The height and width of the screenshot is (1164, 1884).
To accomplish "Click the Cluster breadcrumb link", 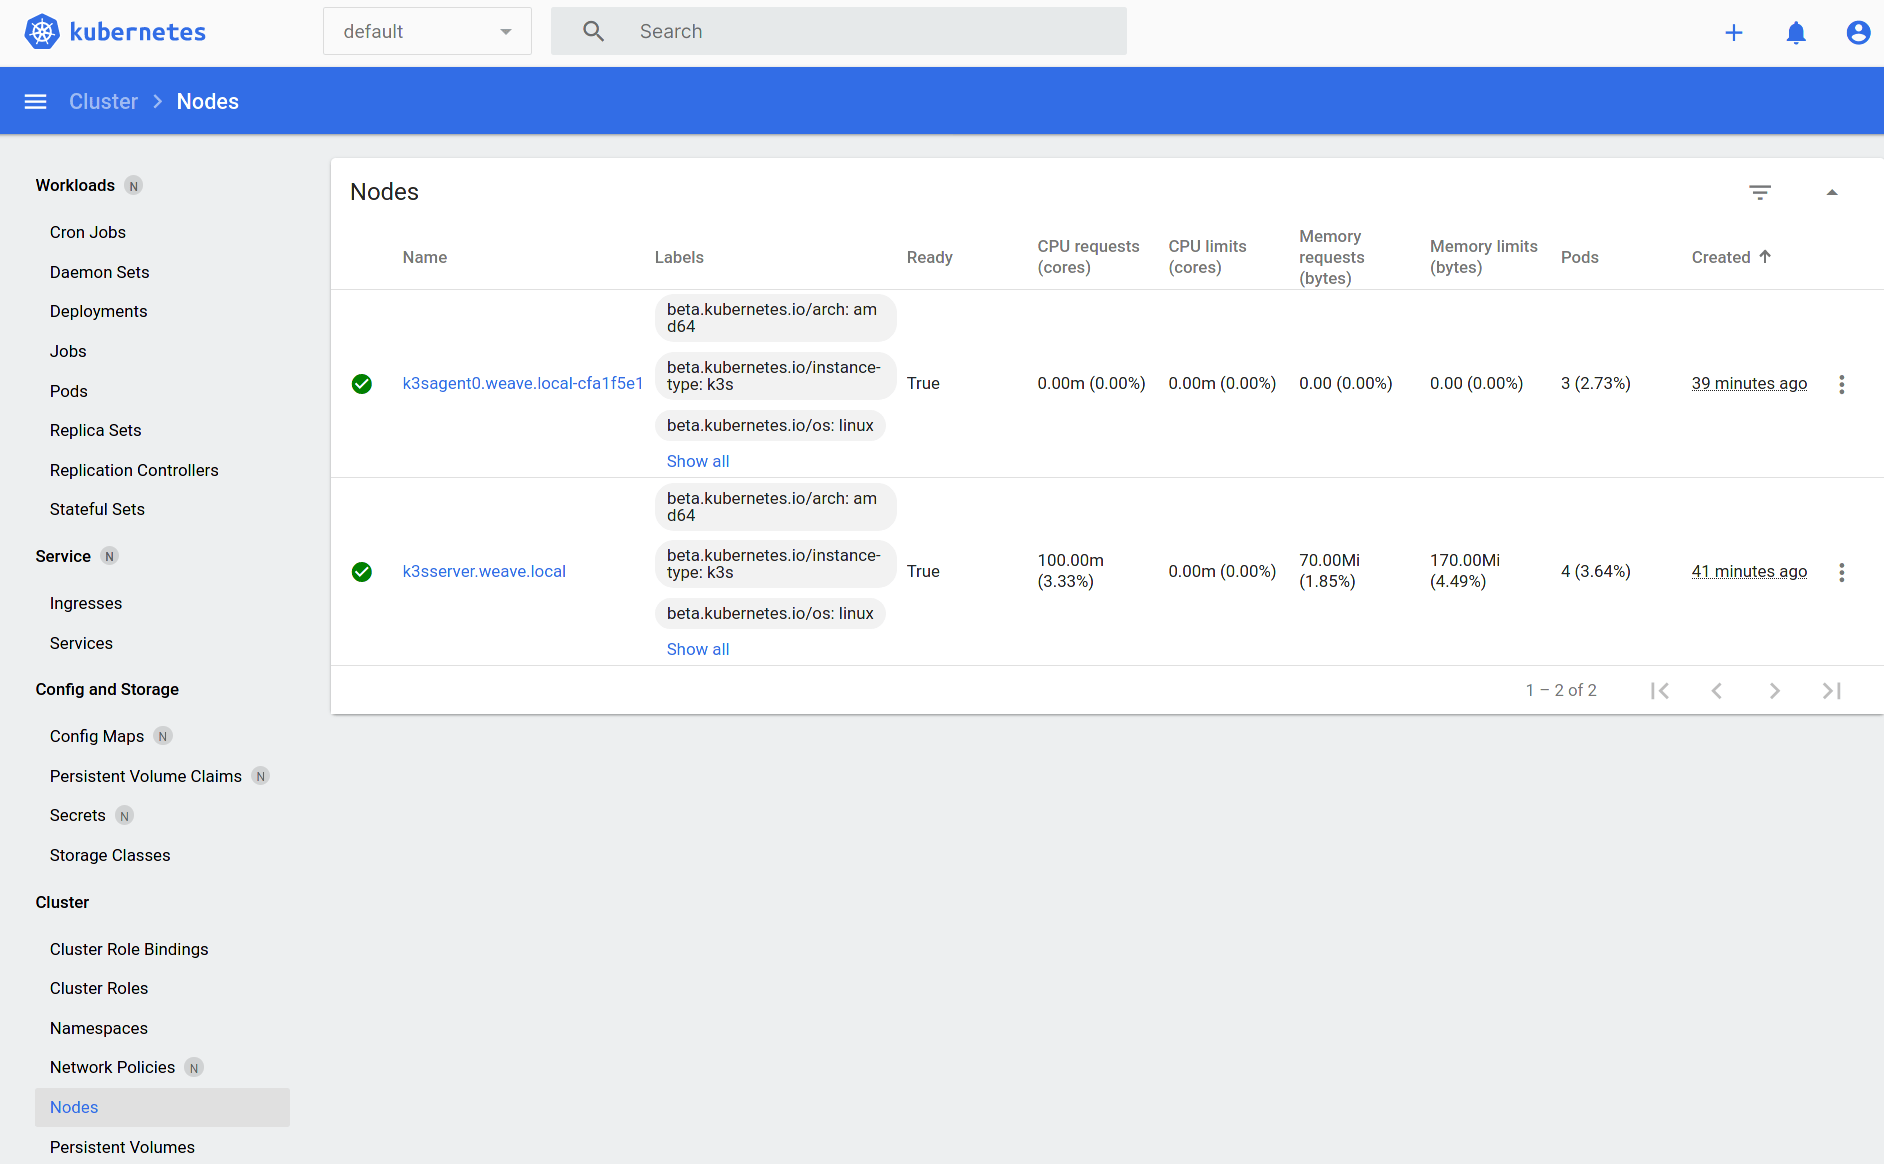I will pyautogui.click(x=103, y=101).
